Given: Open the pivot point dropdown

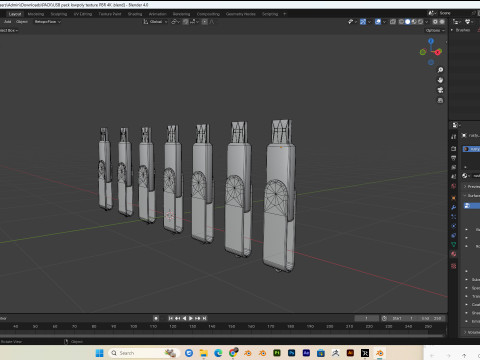Looking at the screenshot, I should pos(176,22).
